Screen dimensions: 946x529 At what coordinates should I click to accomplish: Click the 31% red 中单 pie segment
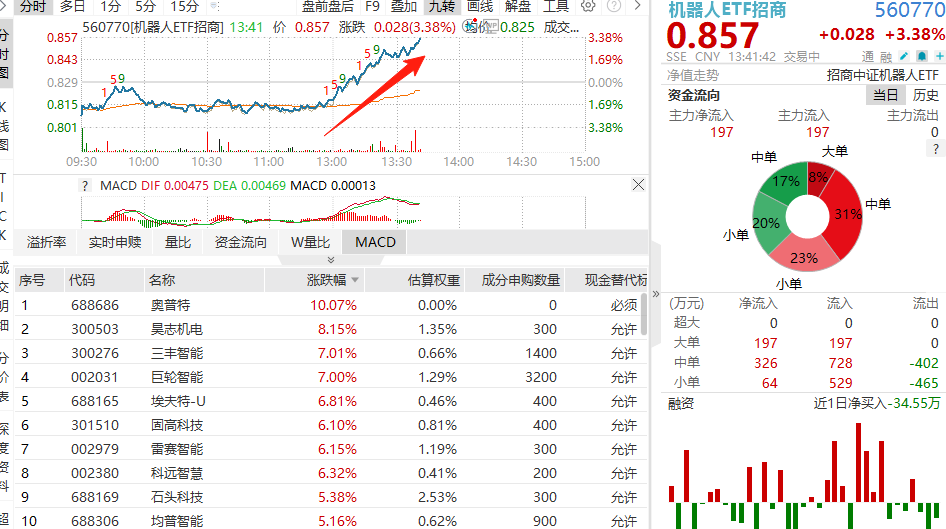(x=846, y=214)
